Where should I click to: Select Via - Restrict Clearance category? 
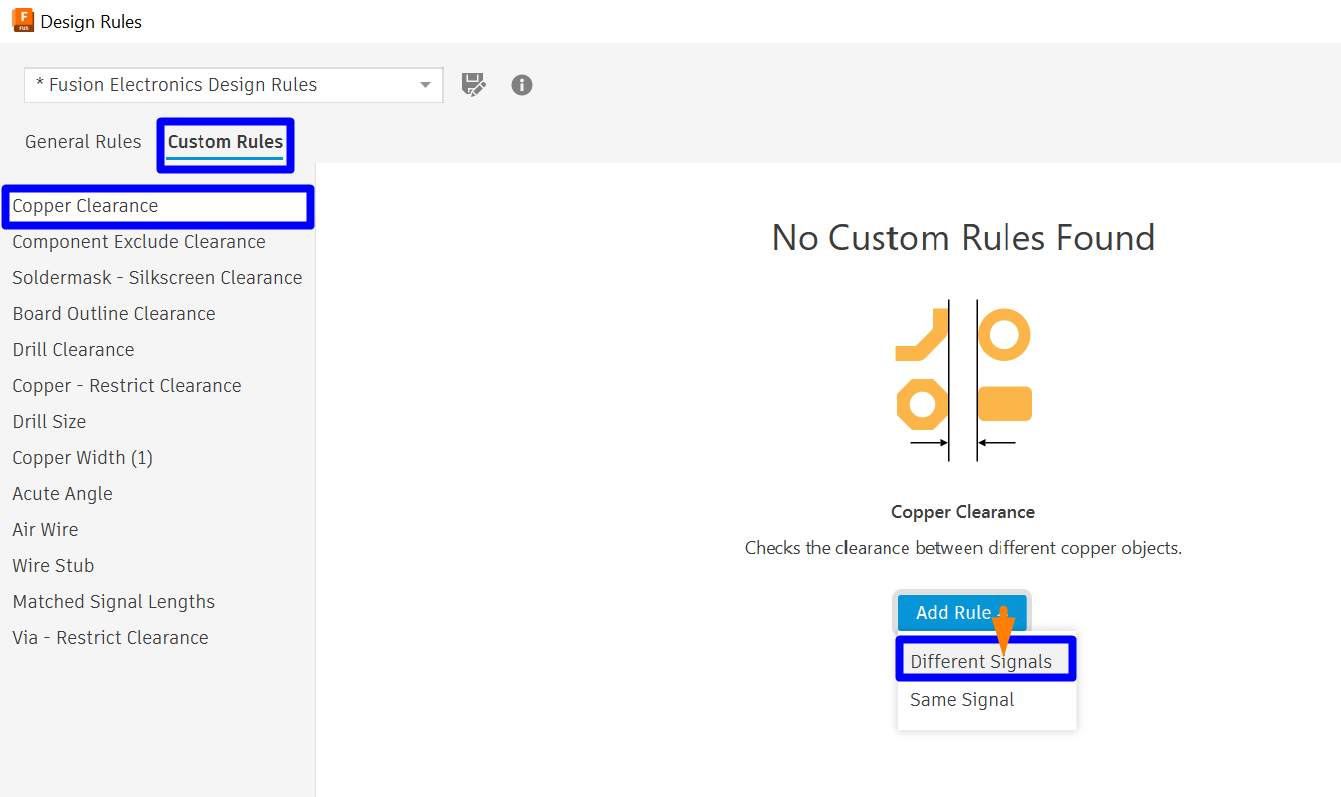110,637
